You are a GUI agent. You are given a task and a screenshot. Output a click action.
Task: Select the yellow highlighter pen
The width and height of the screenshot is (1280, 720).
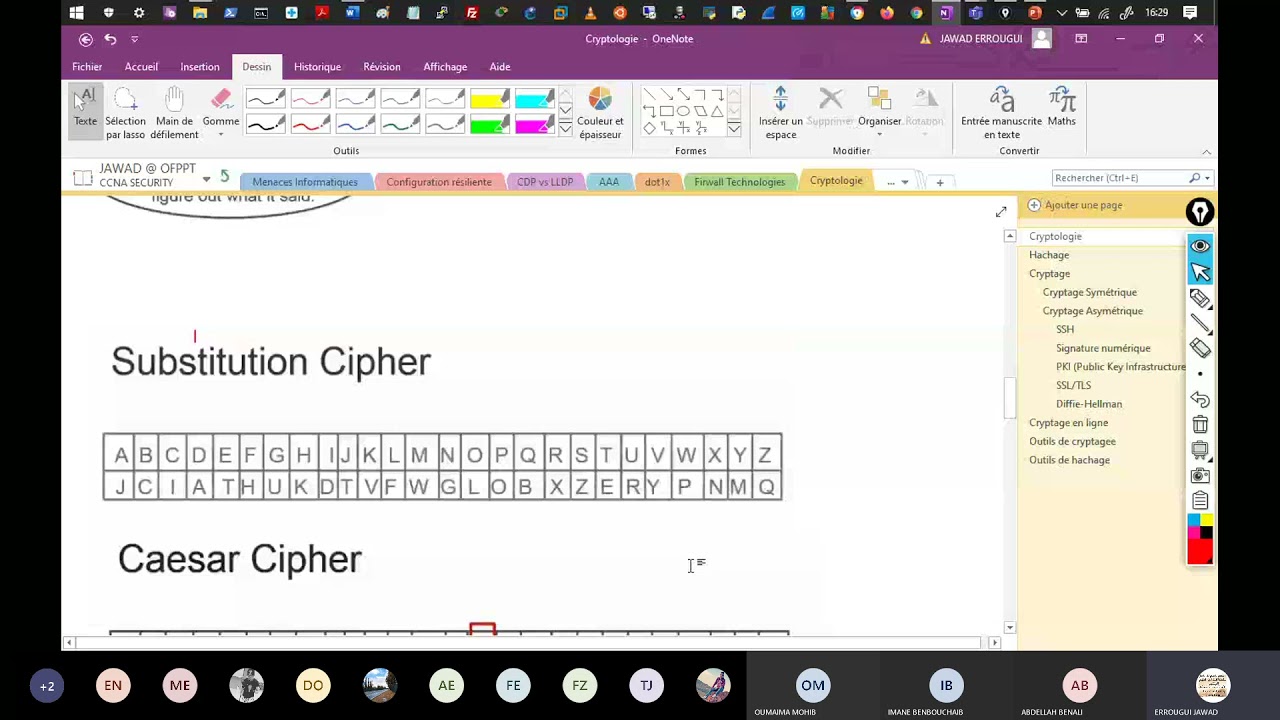[490, 99]
